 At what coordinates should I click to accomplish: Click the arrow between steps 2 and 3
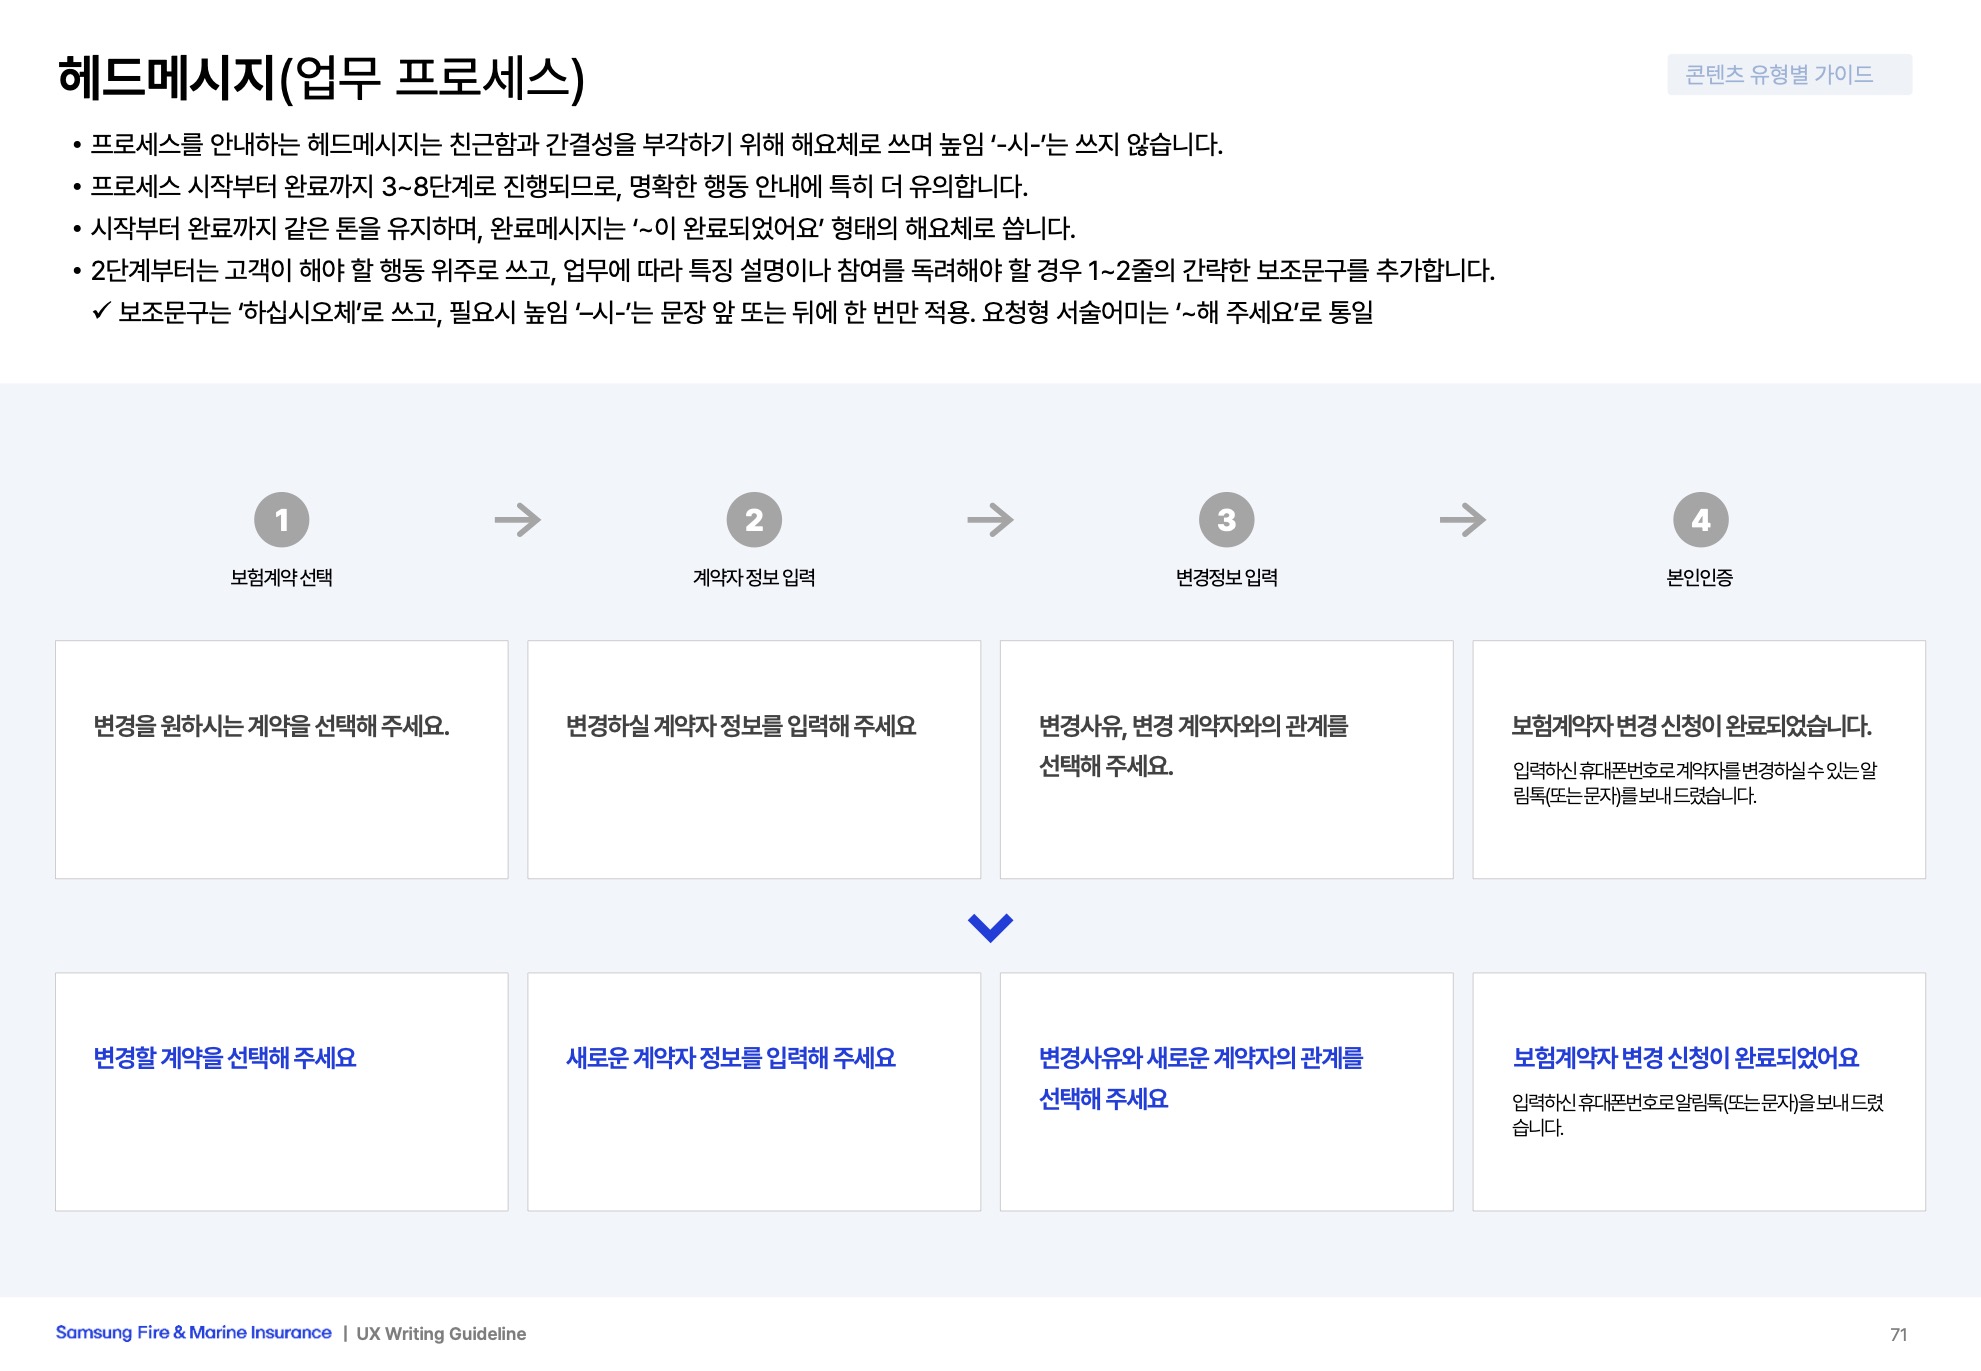tap(990, 520)
